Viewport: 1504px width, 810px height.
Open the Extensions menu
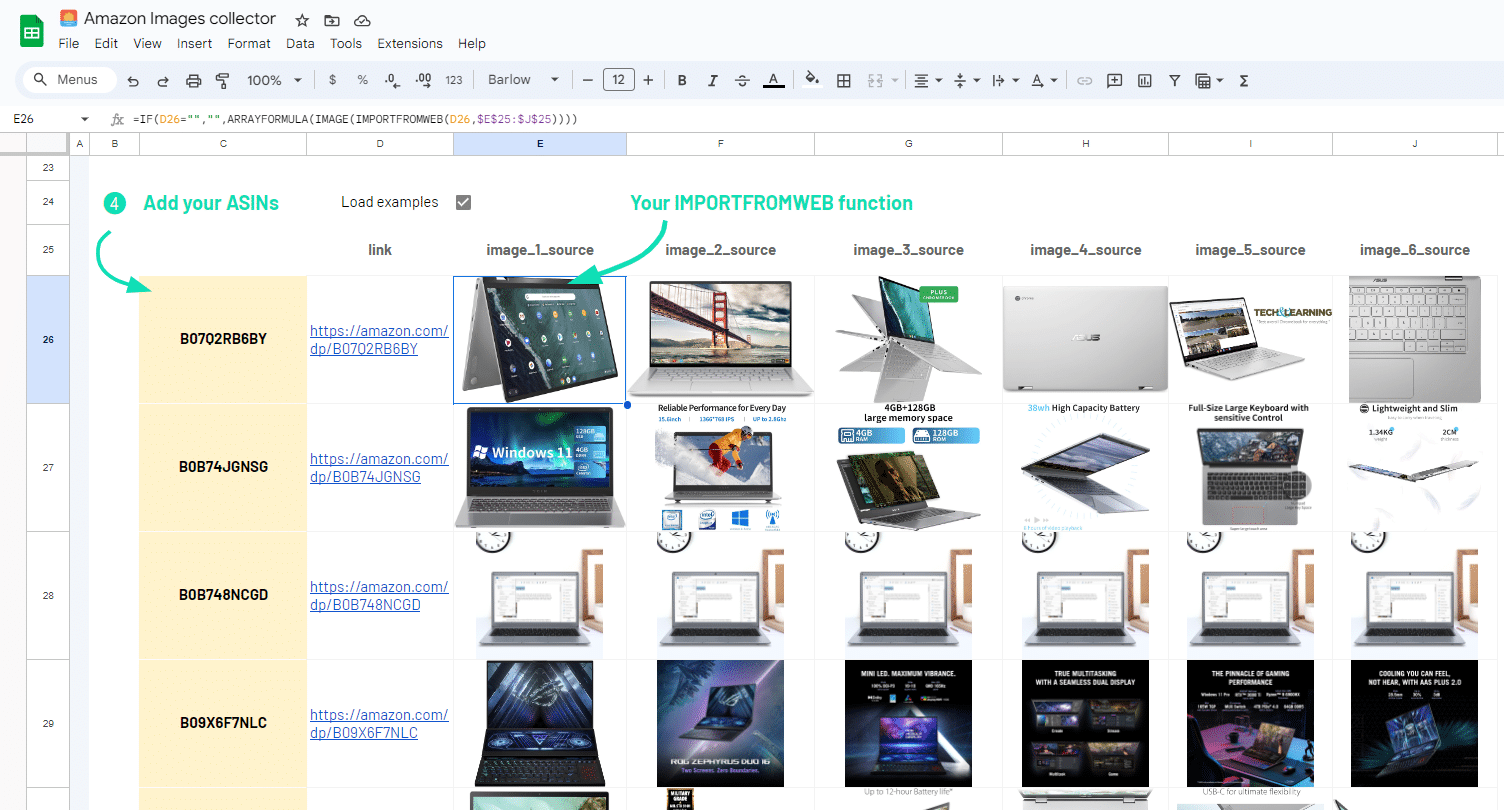(409, 43)
